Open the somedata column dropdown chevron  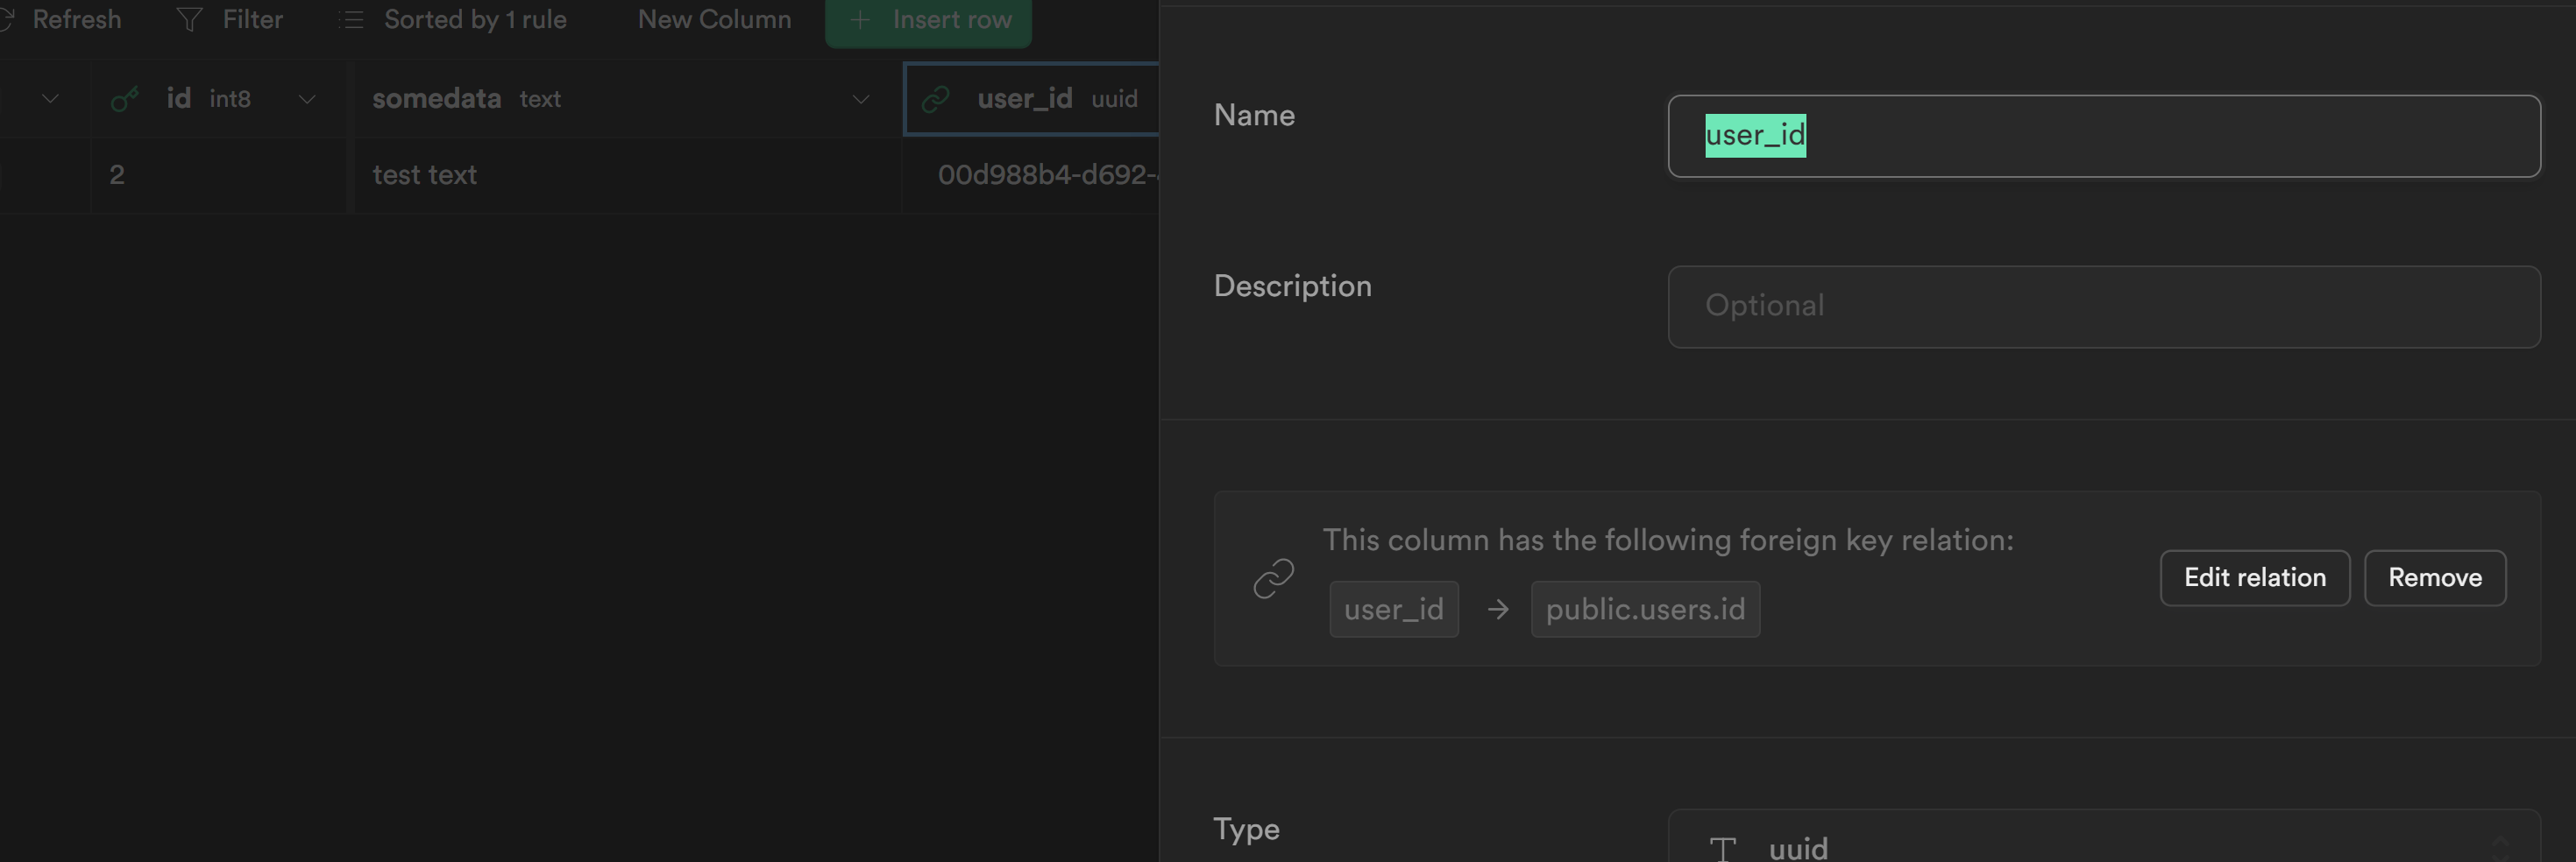pos(860,99)
